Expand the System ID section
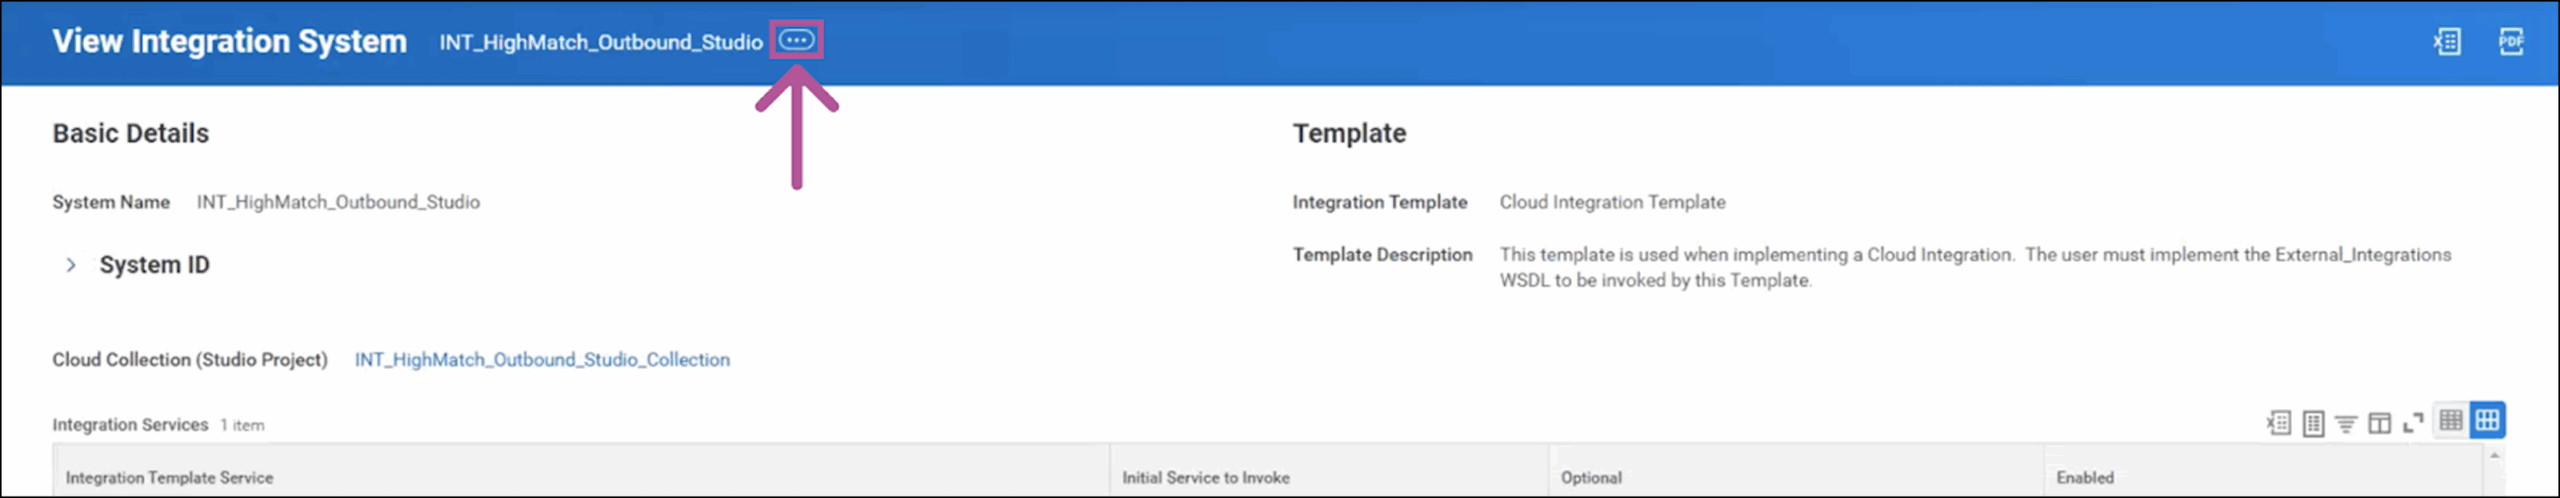 [x=71, y=265]
